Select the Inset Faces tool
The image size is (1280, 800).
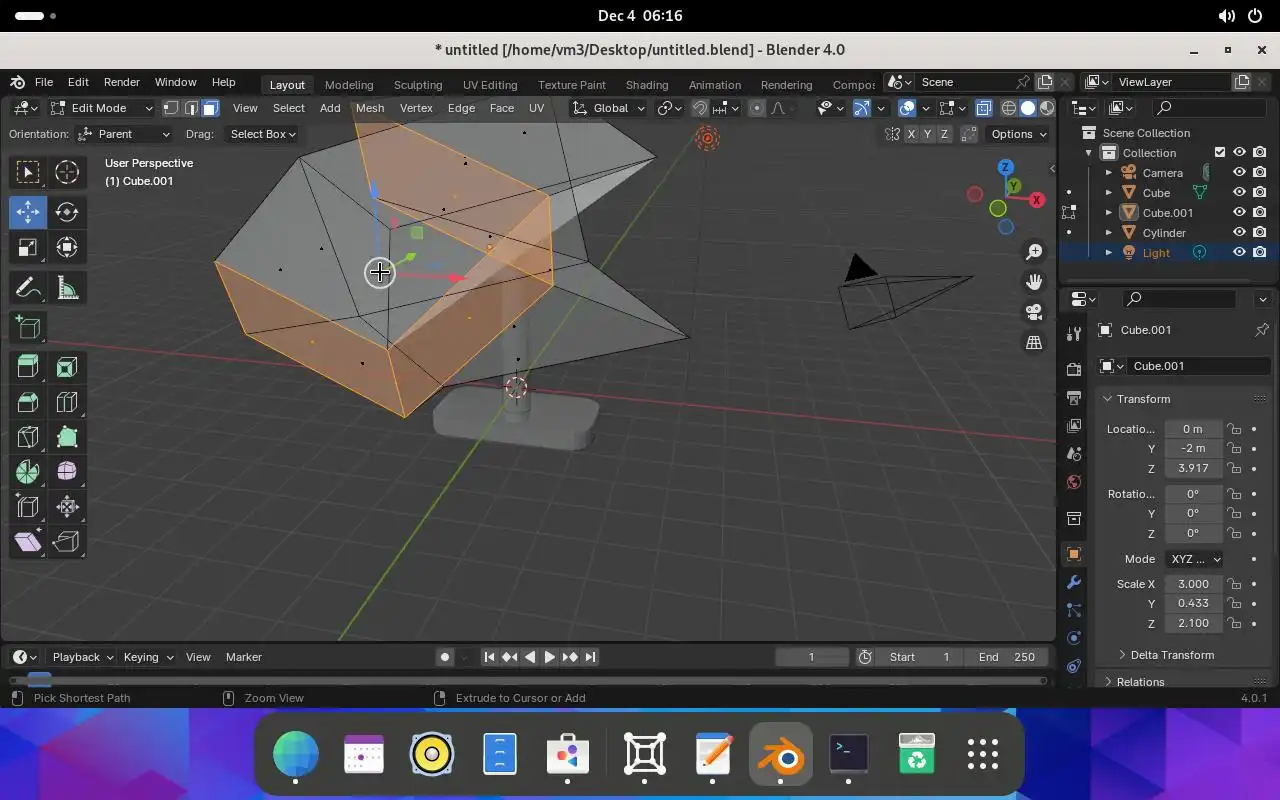coord(67,367)
